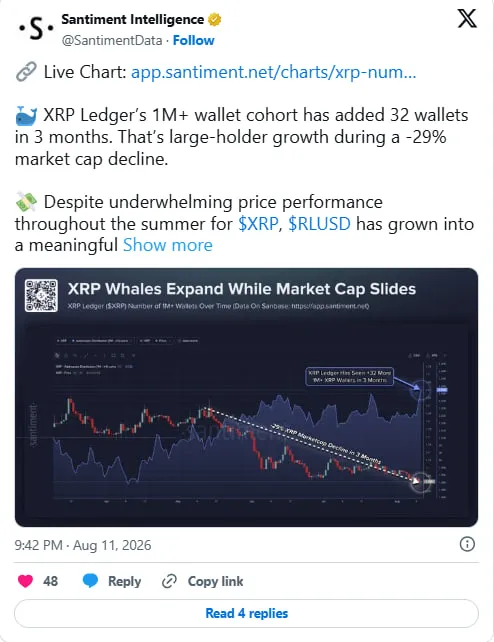The height and width of the screenshot is (642, 494).
Task: Open the XRP Whales chart image
Action: (x=246, y=397)
